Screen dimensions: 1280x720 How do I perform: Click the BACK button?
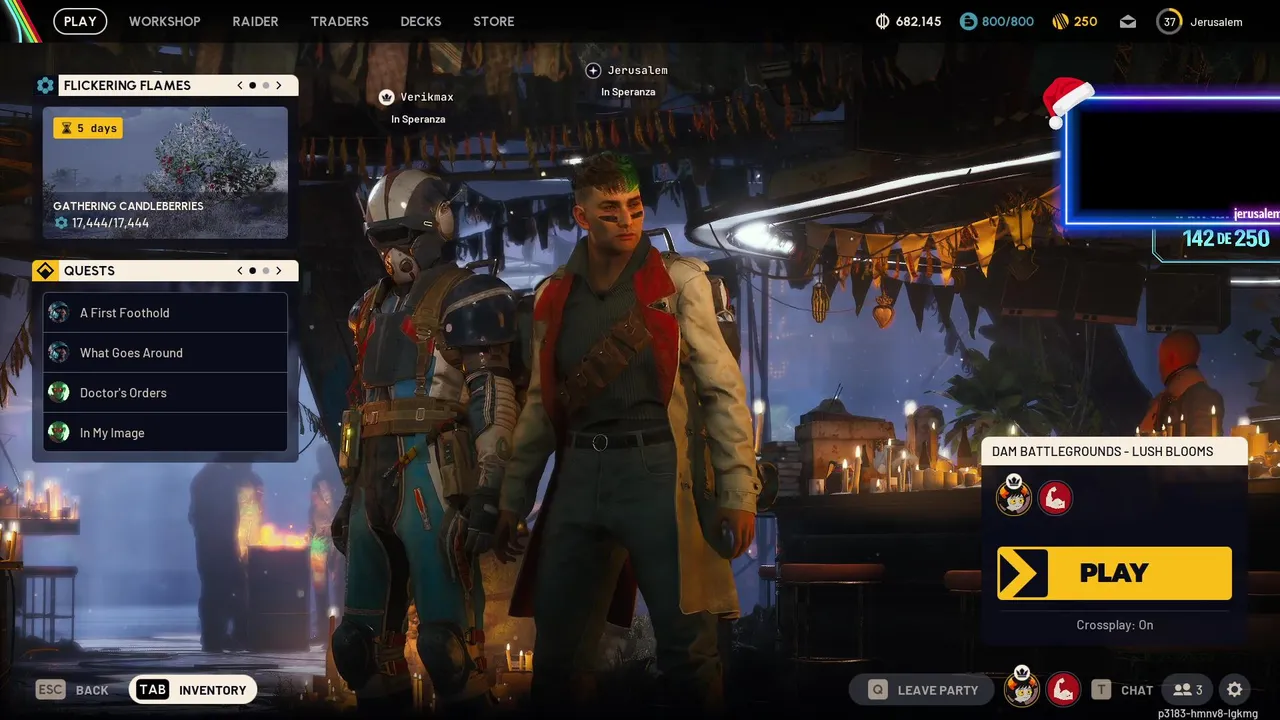[x=72, y=690]
